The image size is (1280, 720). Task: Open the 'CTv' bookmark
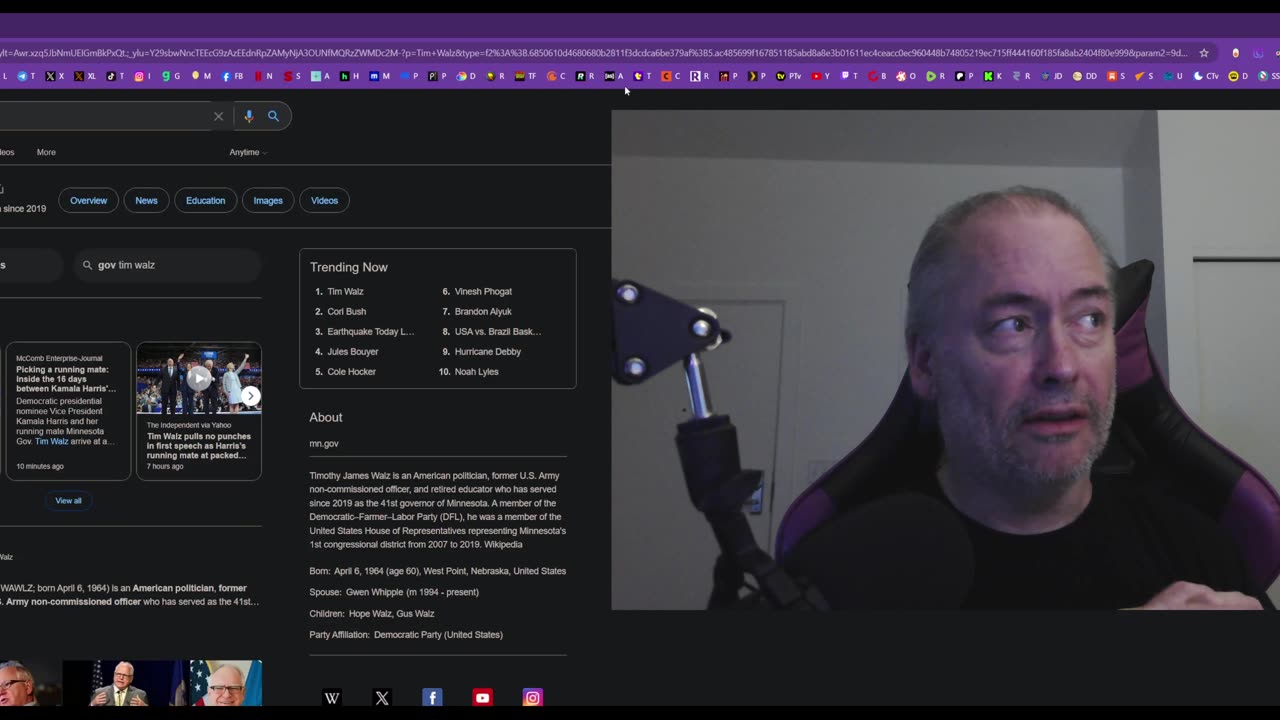coord(1206,76)
